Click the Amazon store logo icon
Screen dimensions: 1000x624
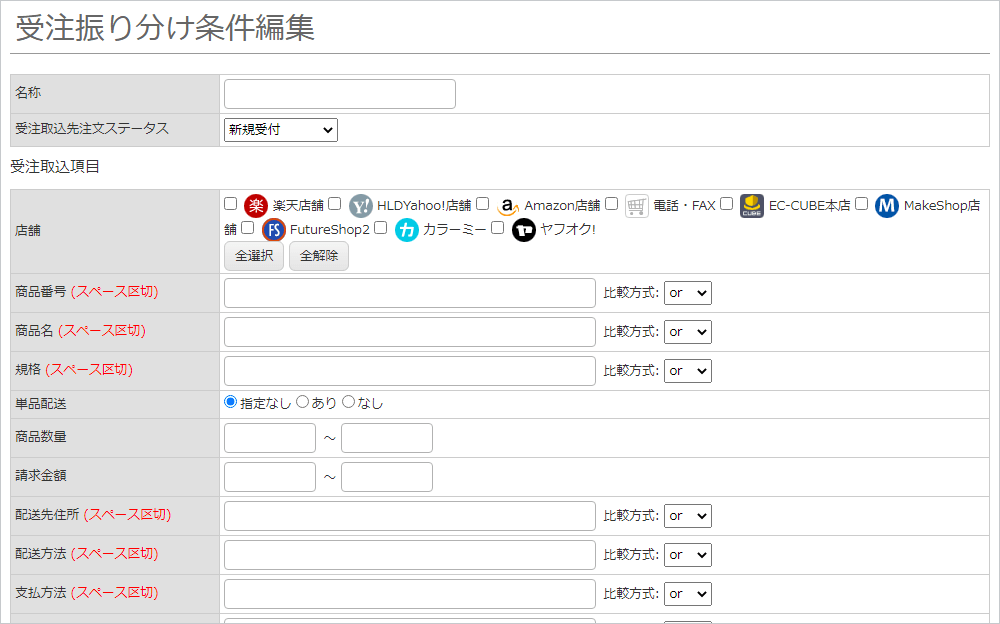[x=508, y=206]
